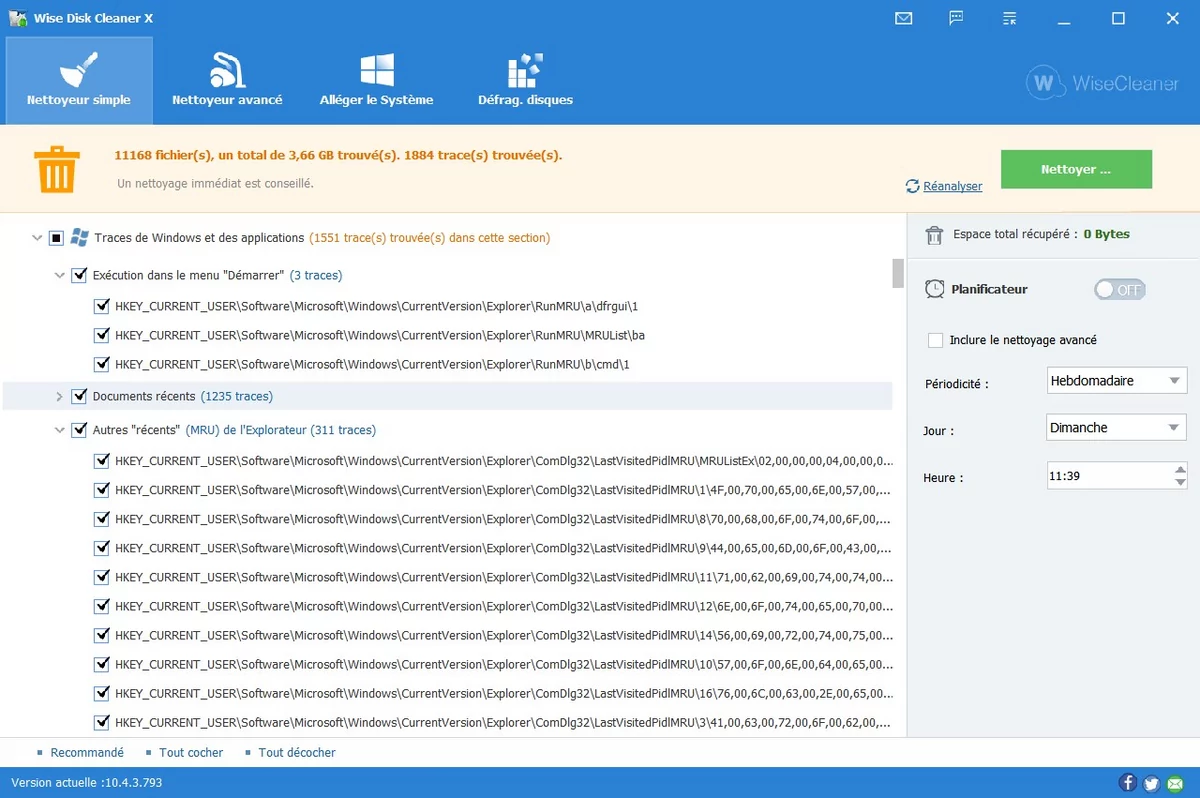The image size is (1200, 798).
Task: Click the "Traces de Windows et des applications" label
Action: (199, 238)
